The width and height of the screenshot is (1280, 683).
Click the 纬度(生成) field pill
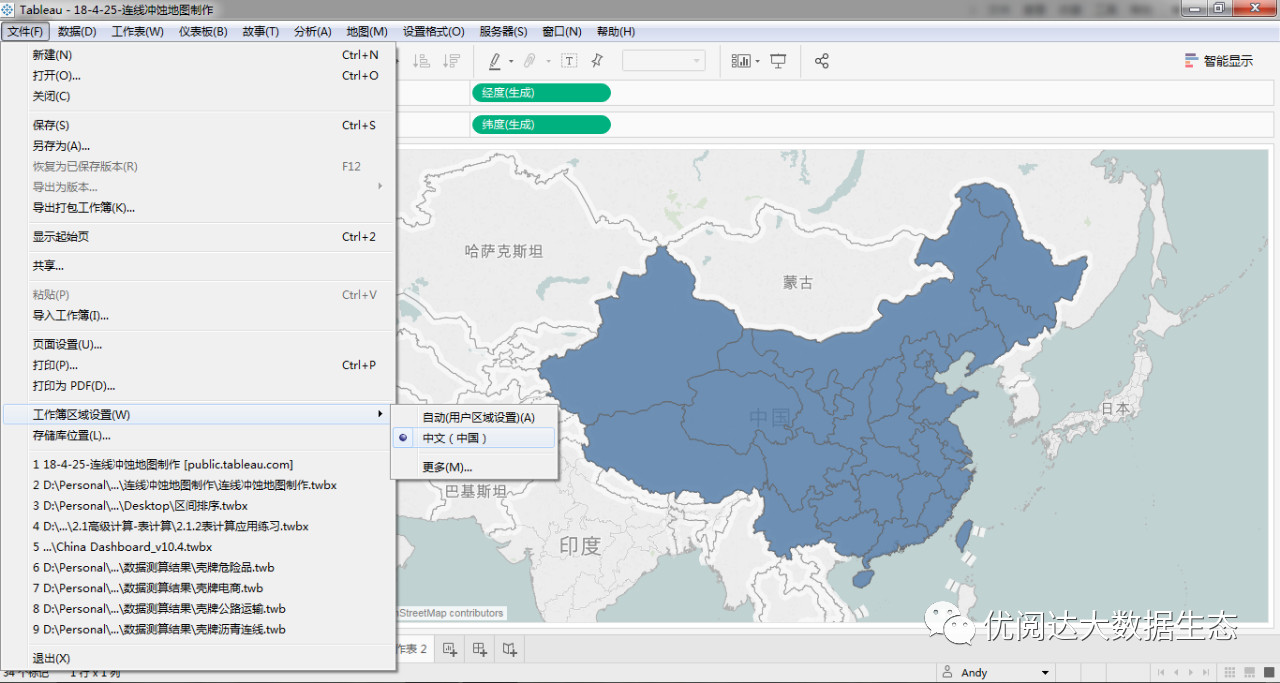tap(540, 124)
